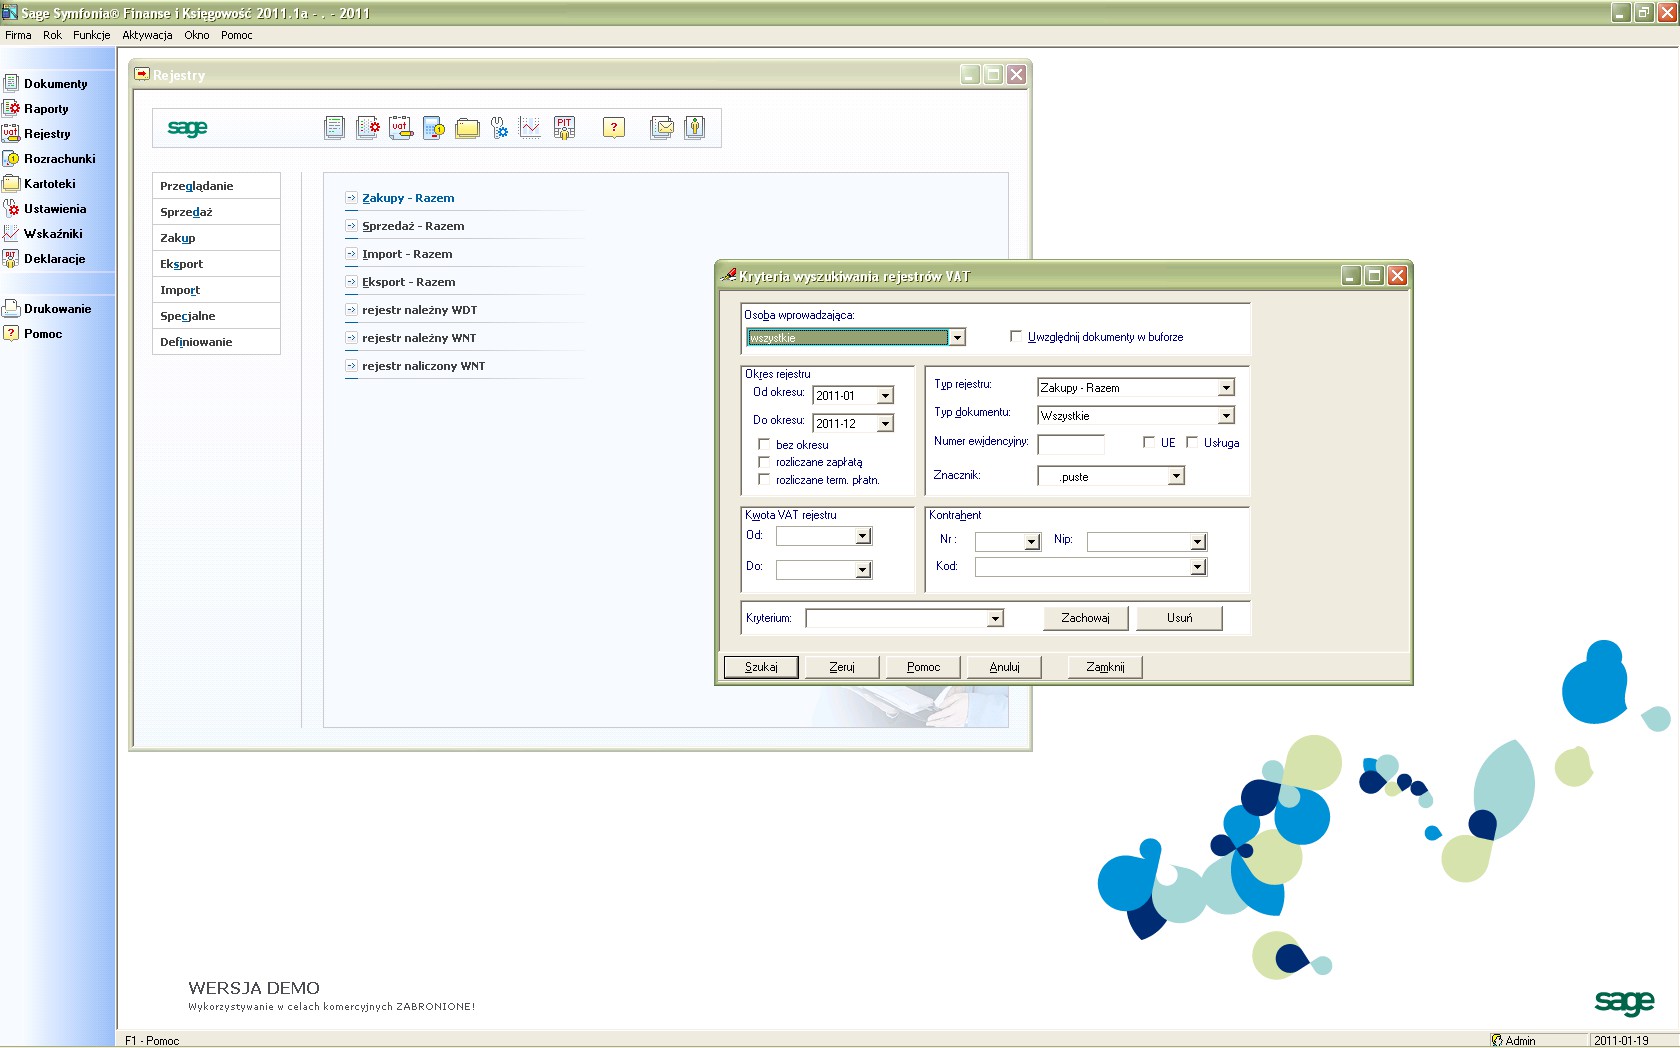Click the VAT registers toolbar icon
Viewport: 1680px width, 1048px height.
(x=401, y=128)
